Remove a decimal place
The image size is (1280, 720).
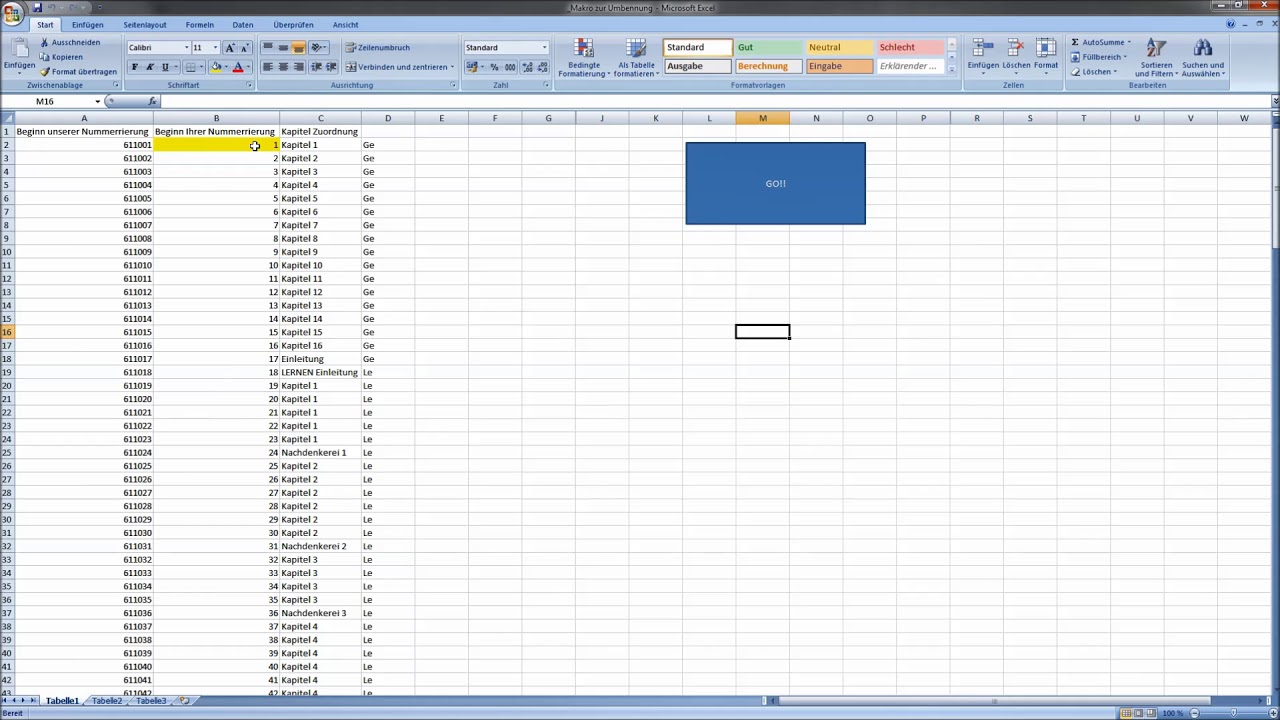541,67
